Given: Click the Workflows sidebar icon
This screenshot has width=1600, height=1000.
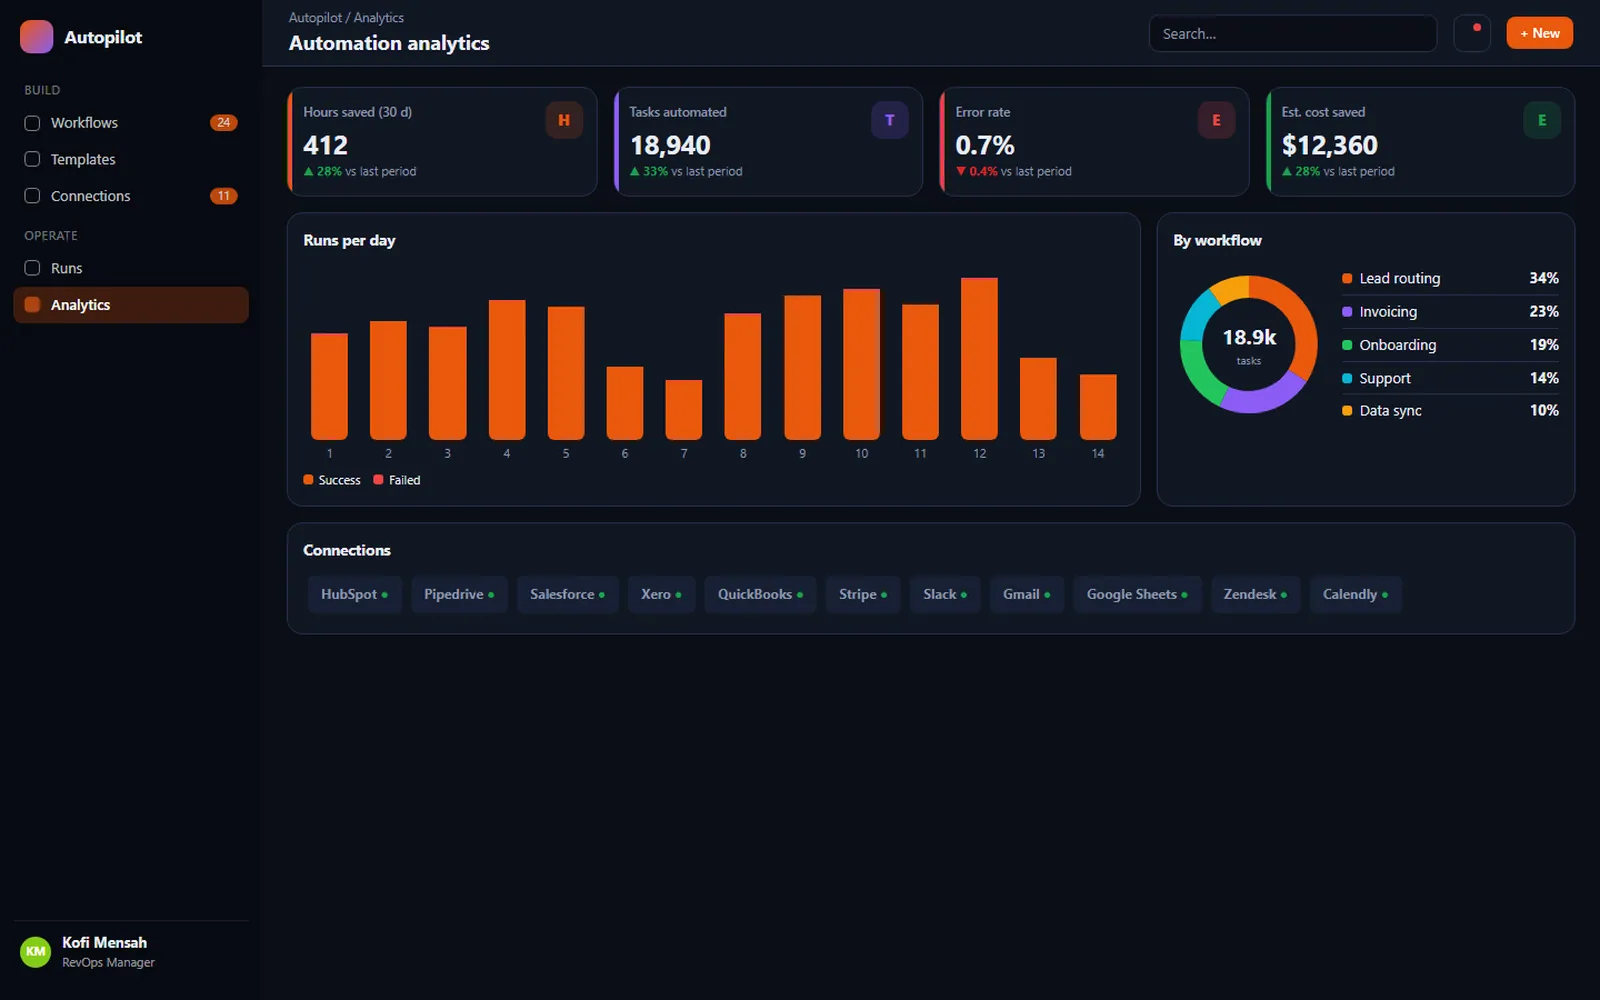Looking at the screenshot, I should pyautogui.click(x=32, y=123).
